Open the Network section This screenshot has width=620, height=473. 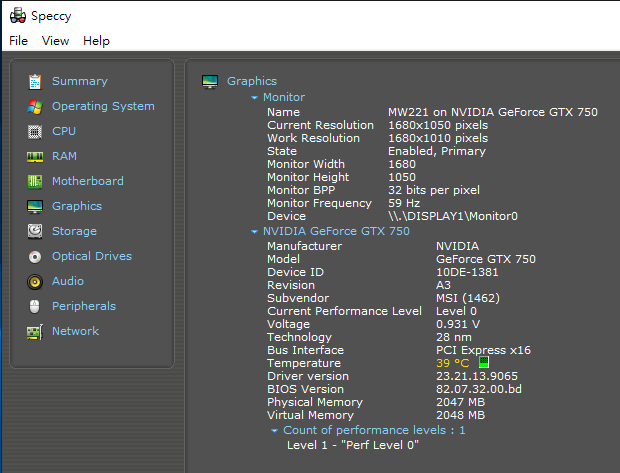(76, 331)
